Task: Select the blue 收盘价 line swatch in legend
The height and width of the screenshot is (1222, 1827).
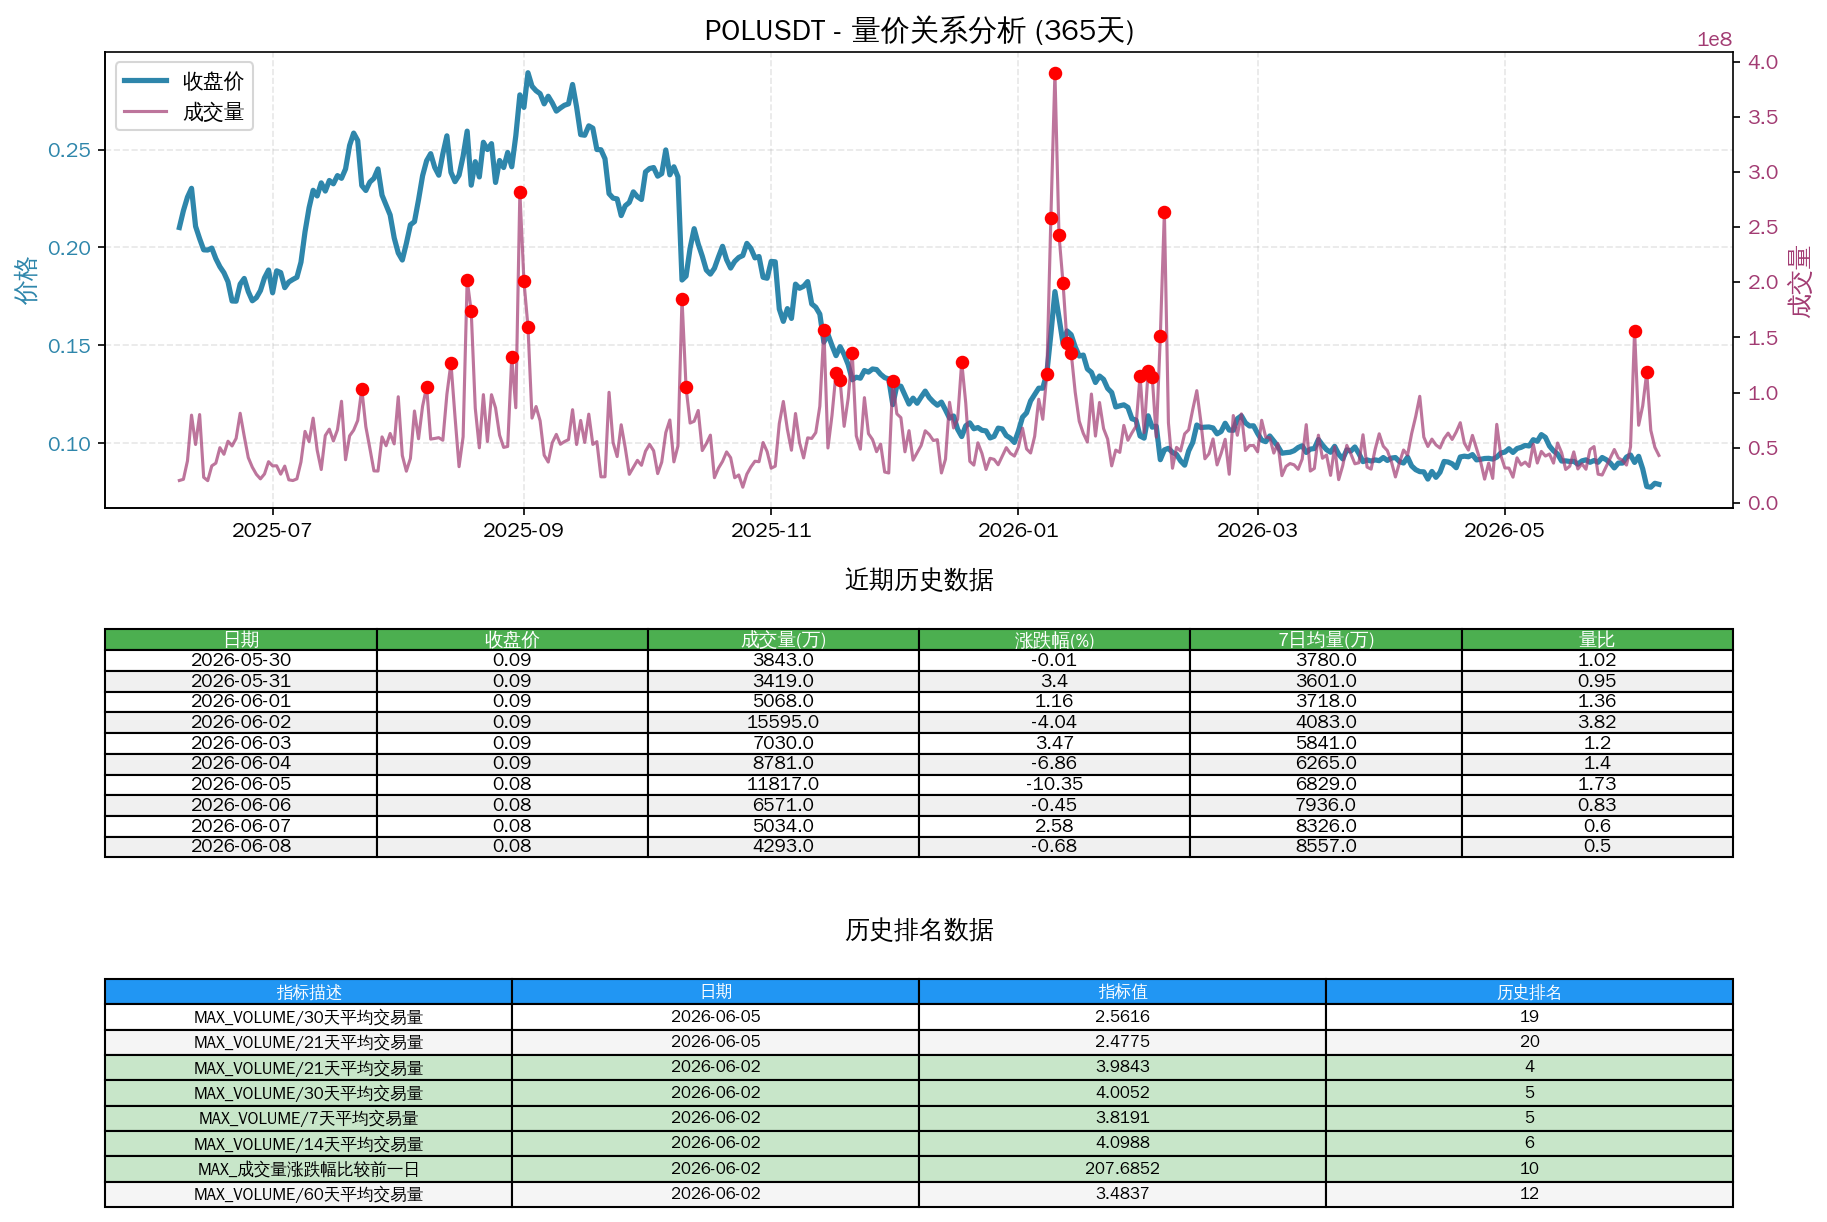Action: [x=145, y=81]
